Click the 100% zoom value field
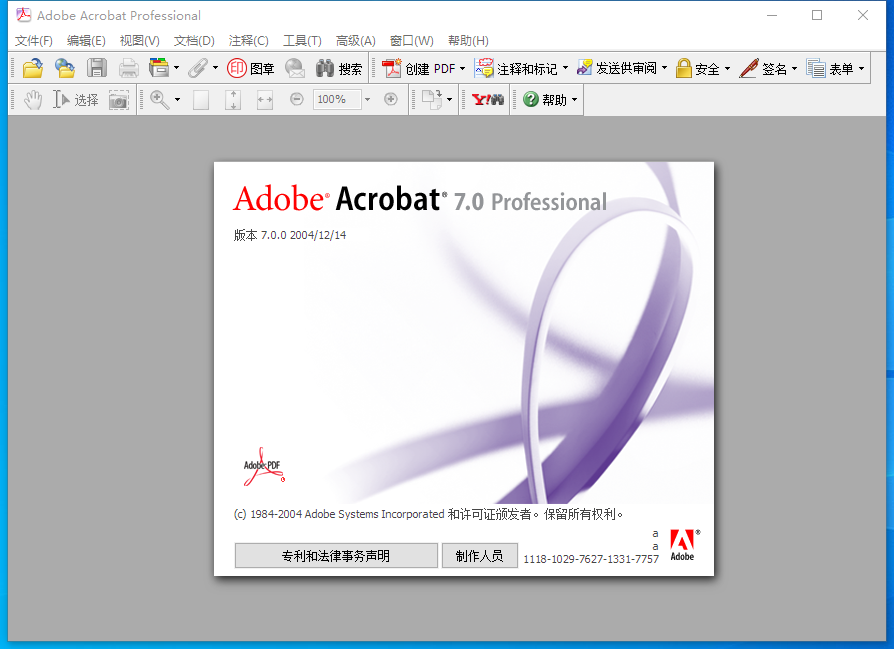Screen dimensions: 894x649 336,99
